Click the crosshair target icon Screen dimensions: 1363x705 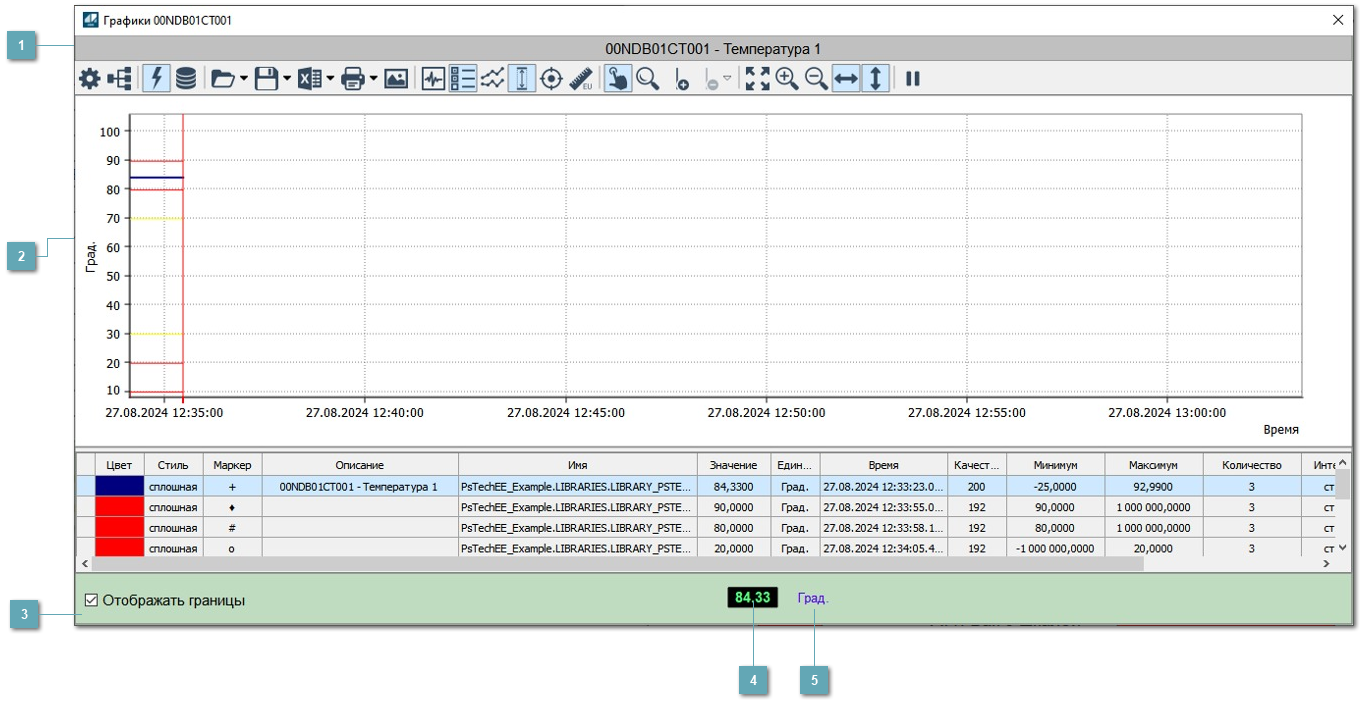pos(551,79)
